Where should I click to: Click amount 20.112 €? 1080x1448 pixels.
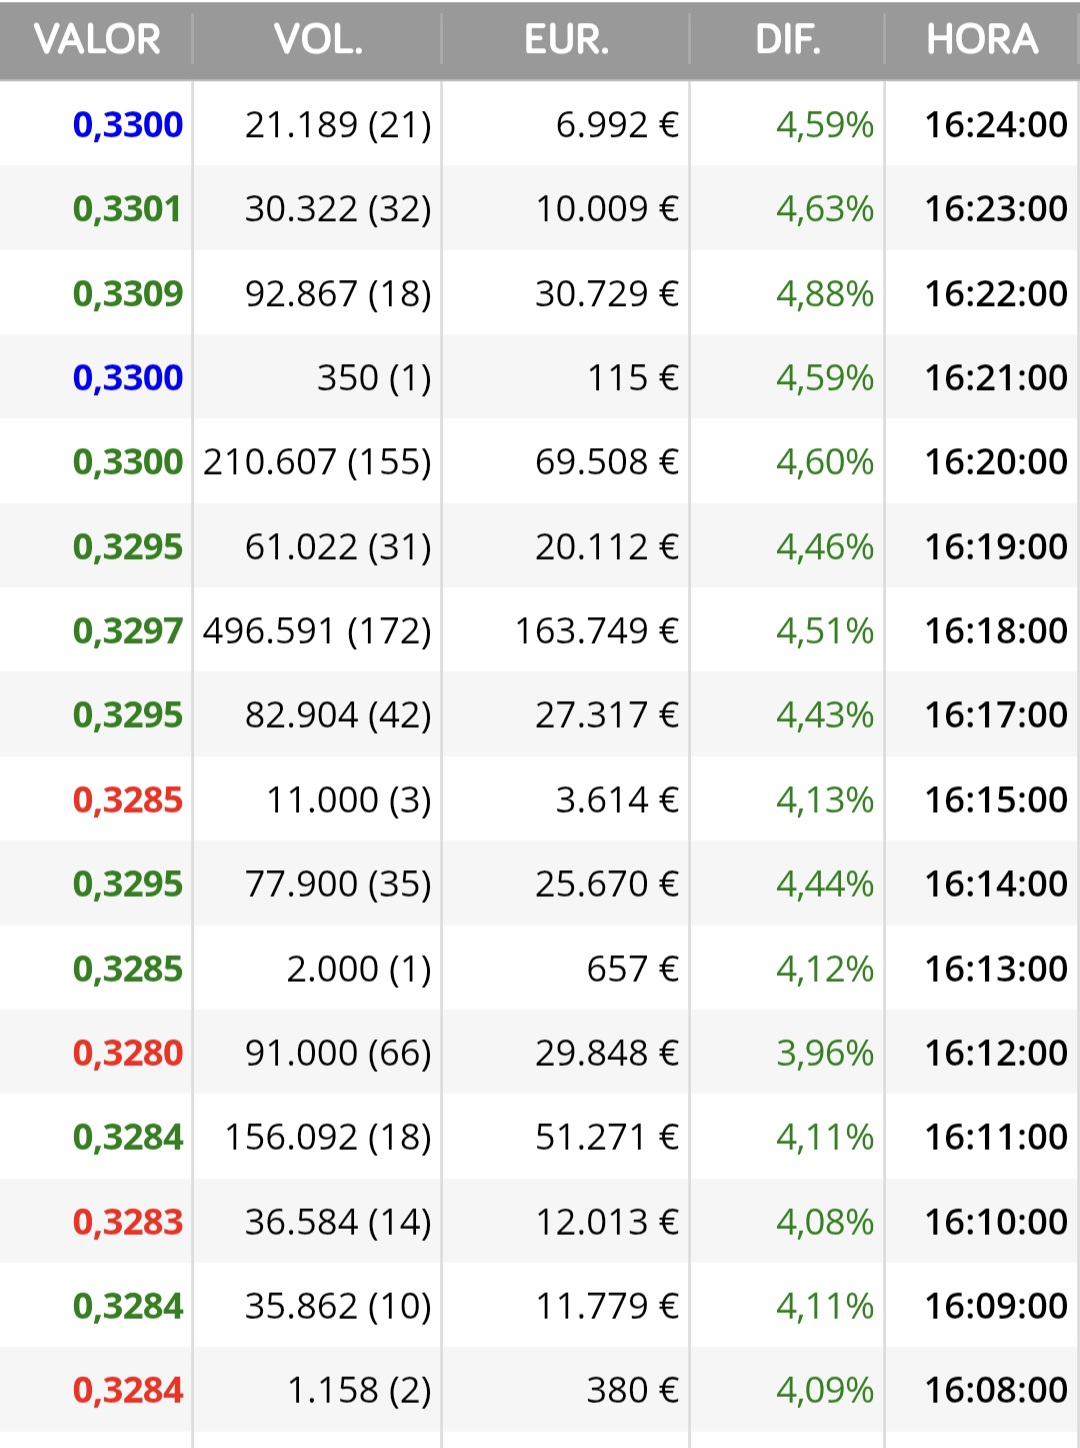point(607,547)
